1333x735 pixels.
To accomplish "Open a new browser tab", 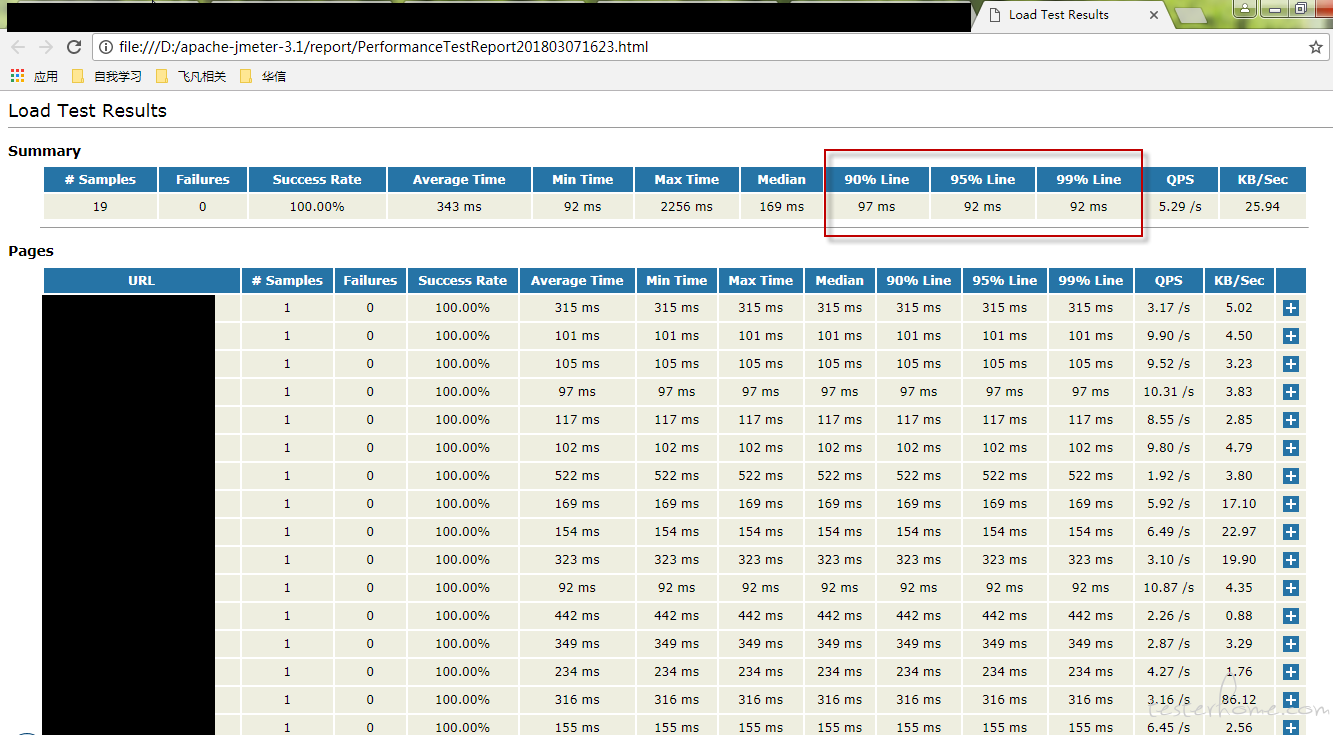I will click(x=1191, y=16).
